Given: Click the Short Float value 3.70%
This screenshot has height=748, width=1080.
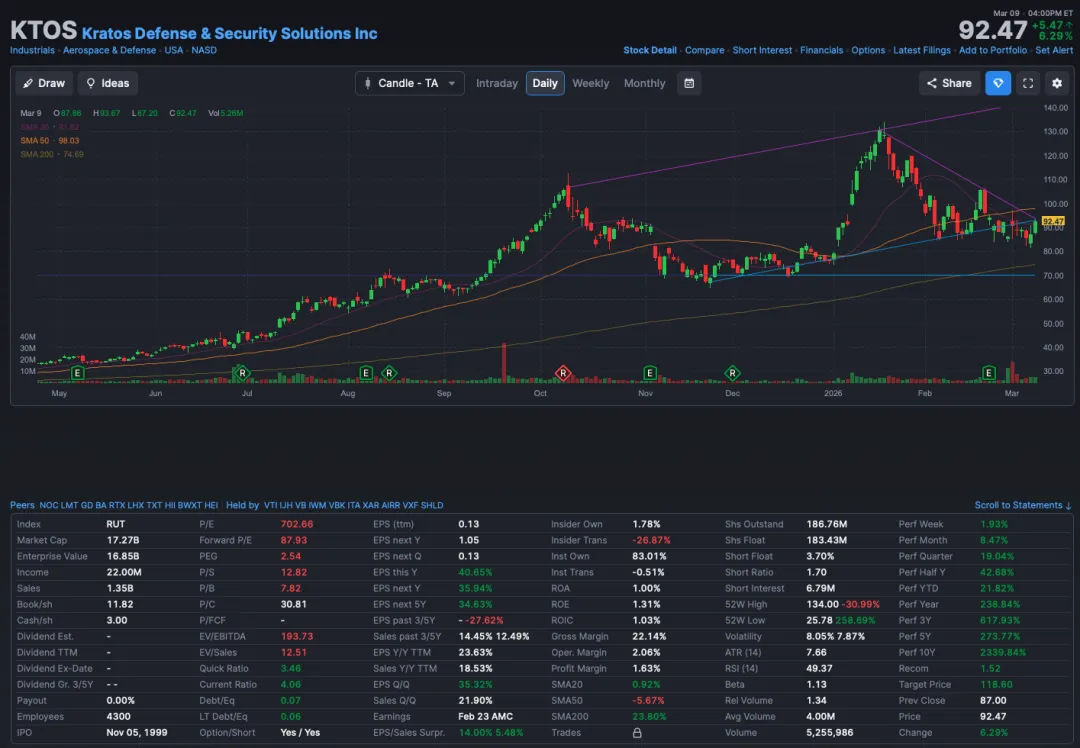Looking at the screenshot, I should pos(820,556).
